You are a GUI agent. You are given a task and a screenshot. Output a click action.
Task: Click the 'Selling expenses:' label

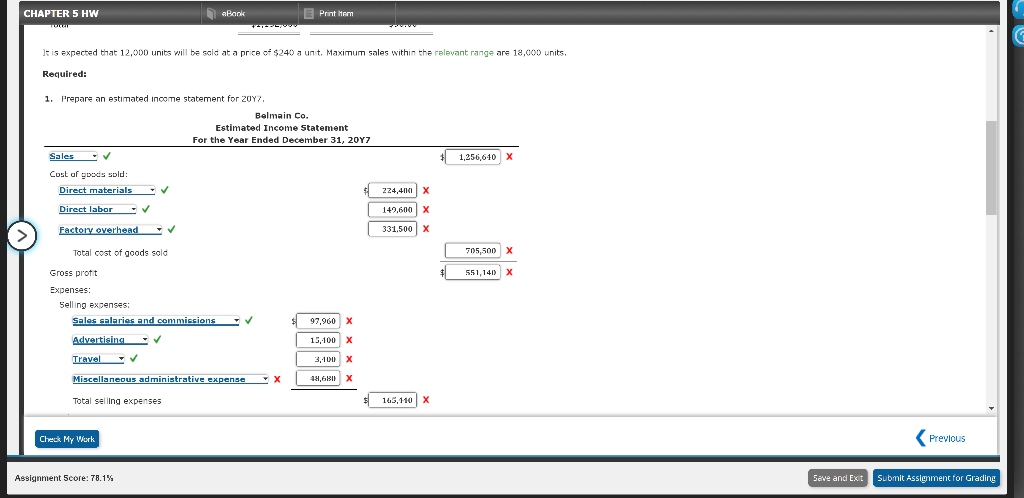tap(95, 305)
